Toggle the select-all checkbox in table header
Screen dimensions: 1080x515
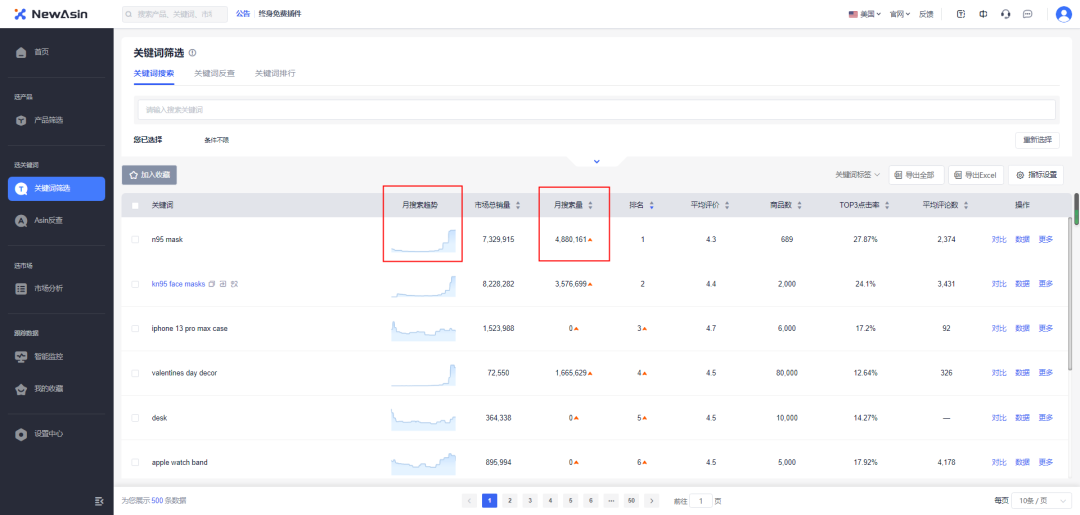click(136, 205)
